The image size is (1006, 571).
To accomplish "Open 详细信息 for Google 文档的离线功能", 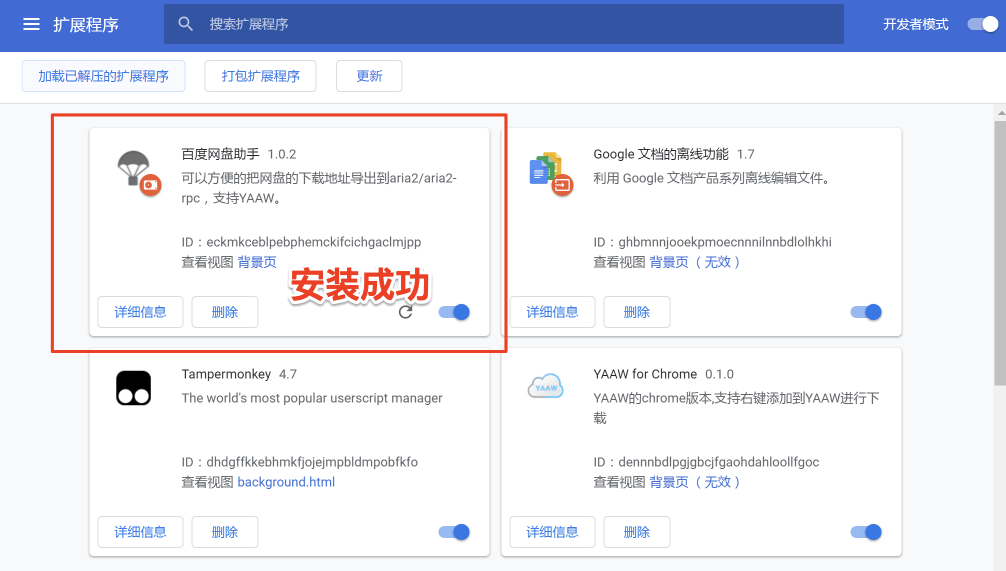I will click(x=552, y=312).
